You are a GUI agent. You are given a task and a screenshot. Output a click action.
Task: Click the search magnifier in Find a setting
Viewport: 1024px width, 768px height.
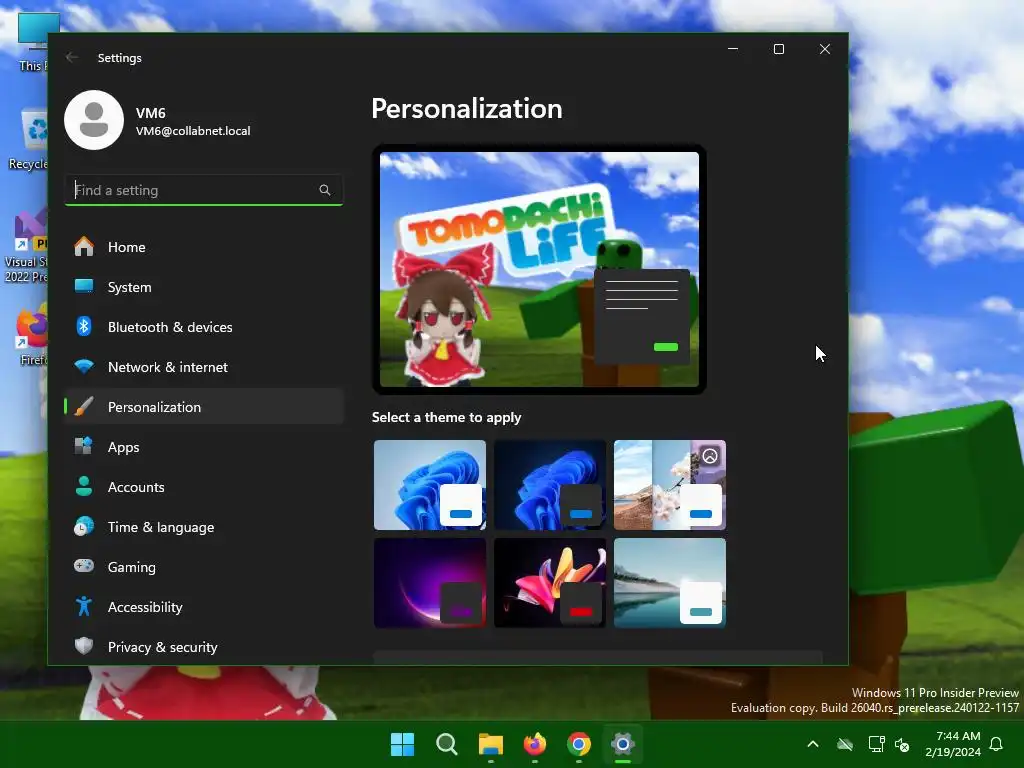pos(325,190)
